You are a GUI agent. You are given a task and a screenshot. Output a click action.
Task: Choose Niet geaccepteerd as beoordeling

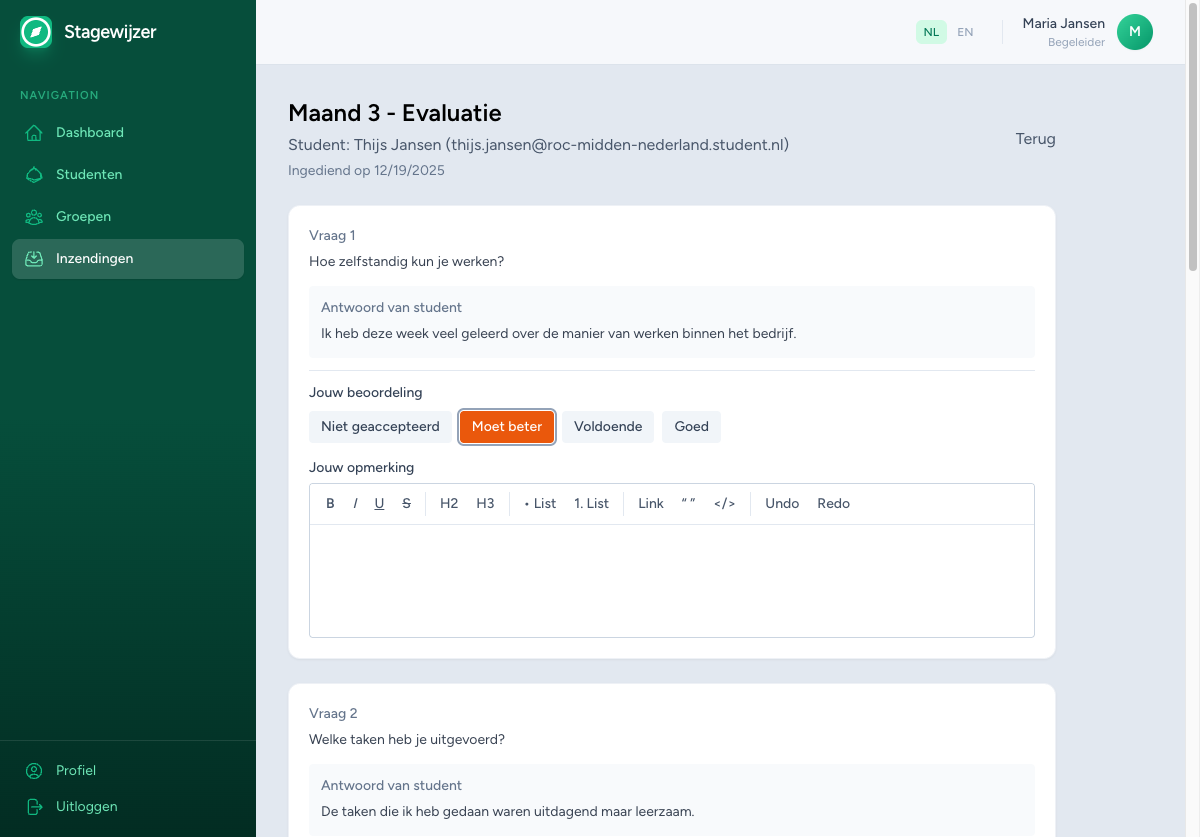click(x=380, y=427)
